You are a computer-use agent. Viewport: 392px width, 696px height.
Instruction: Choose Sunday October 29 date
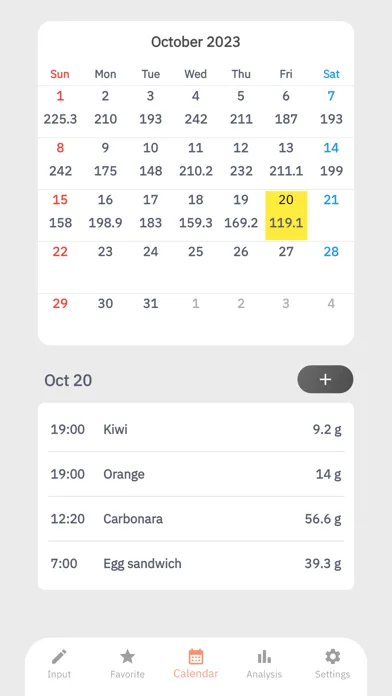60,319
